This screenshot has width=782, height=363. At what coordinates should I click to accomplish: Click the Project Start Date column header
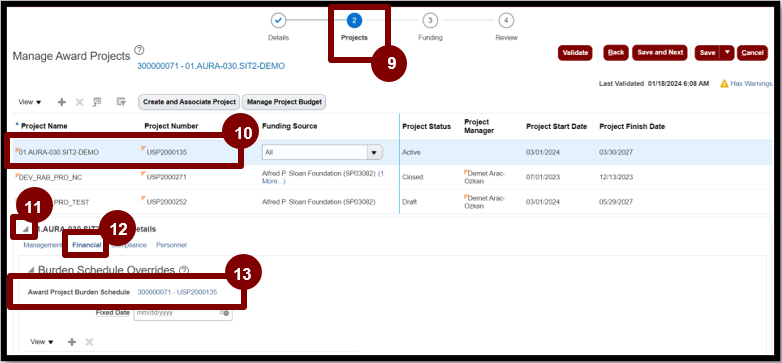[x=556, y=127]
